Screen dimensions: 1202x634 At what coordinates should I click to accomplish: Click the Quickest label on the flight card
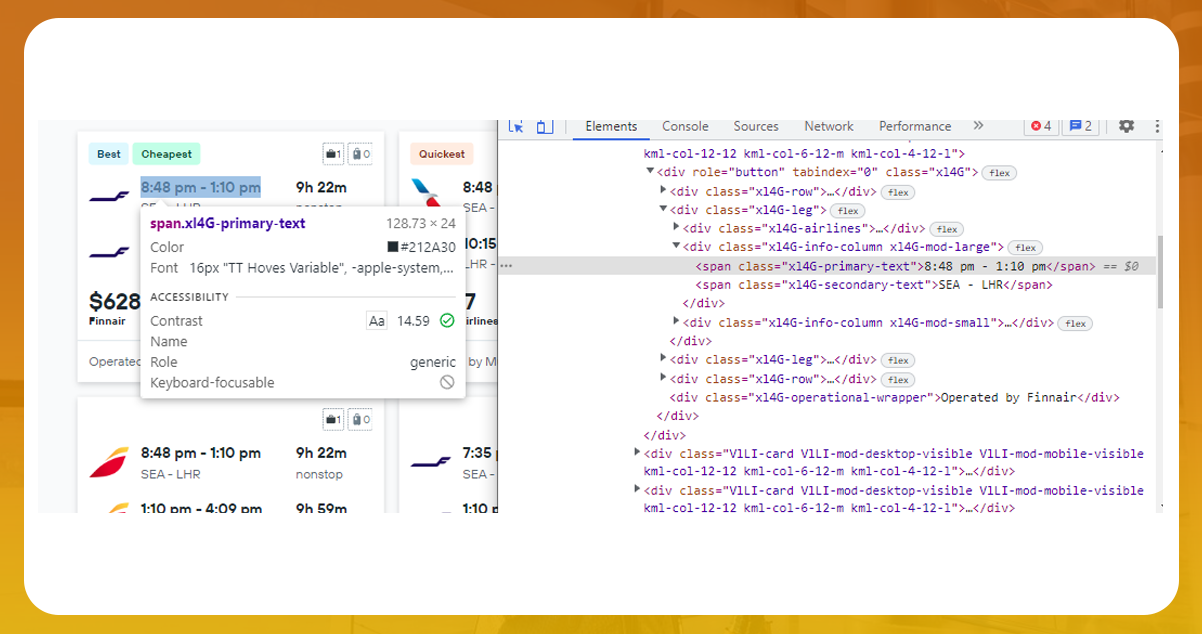click(443, 154)
